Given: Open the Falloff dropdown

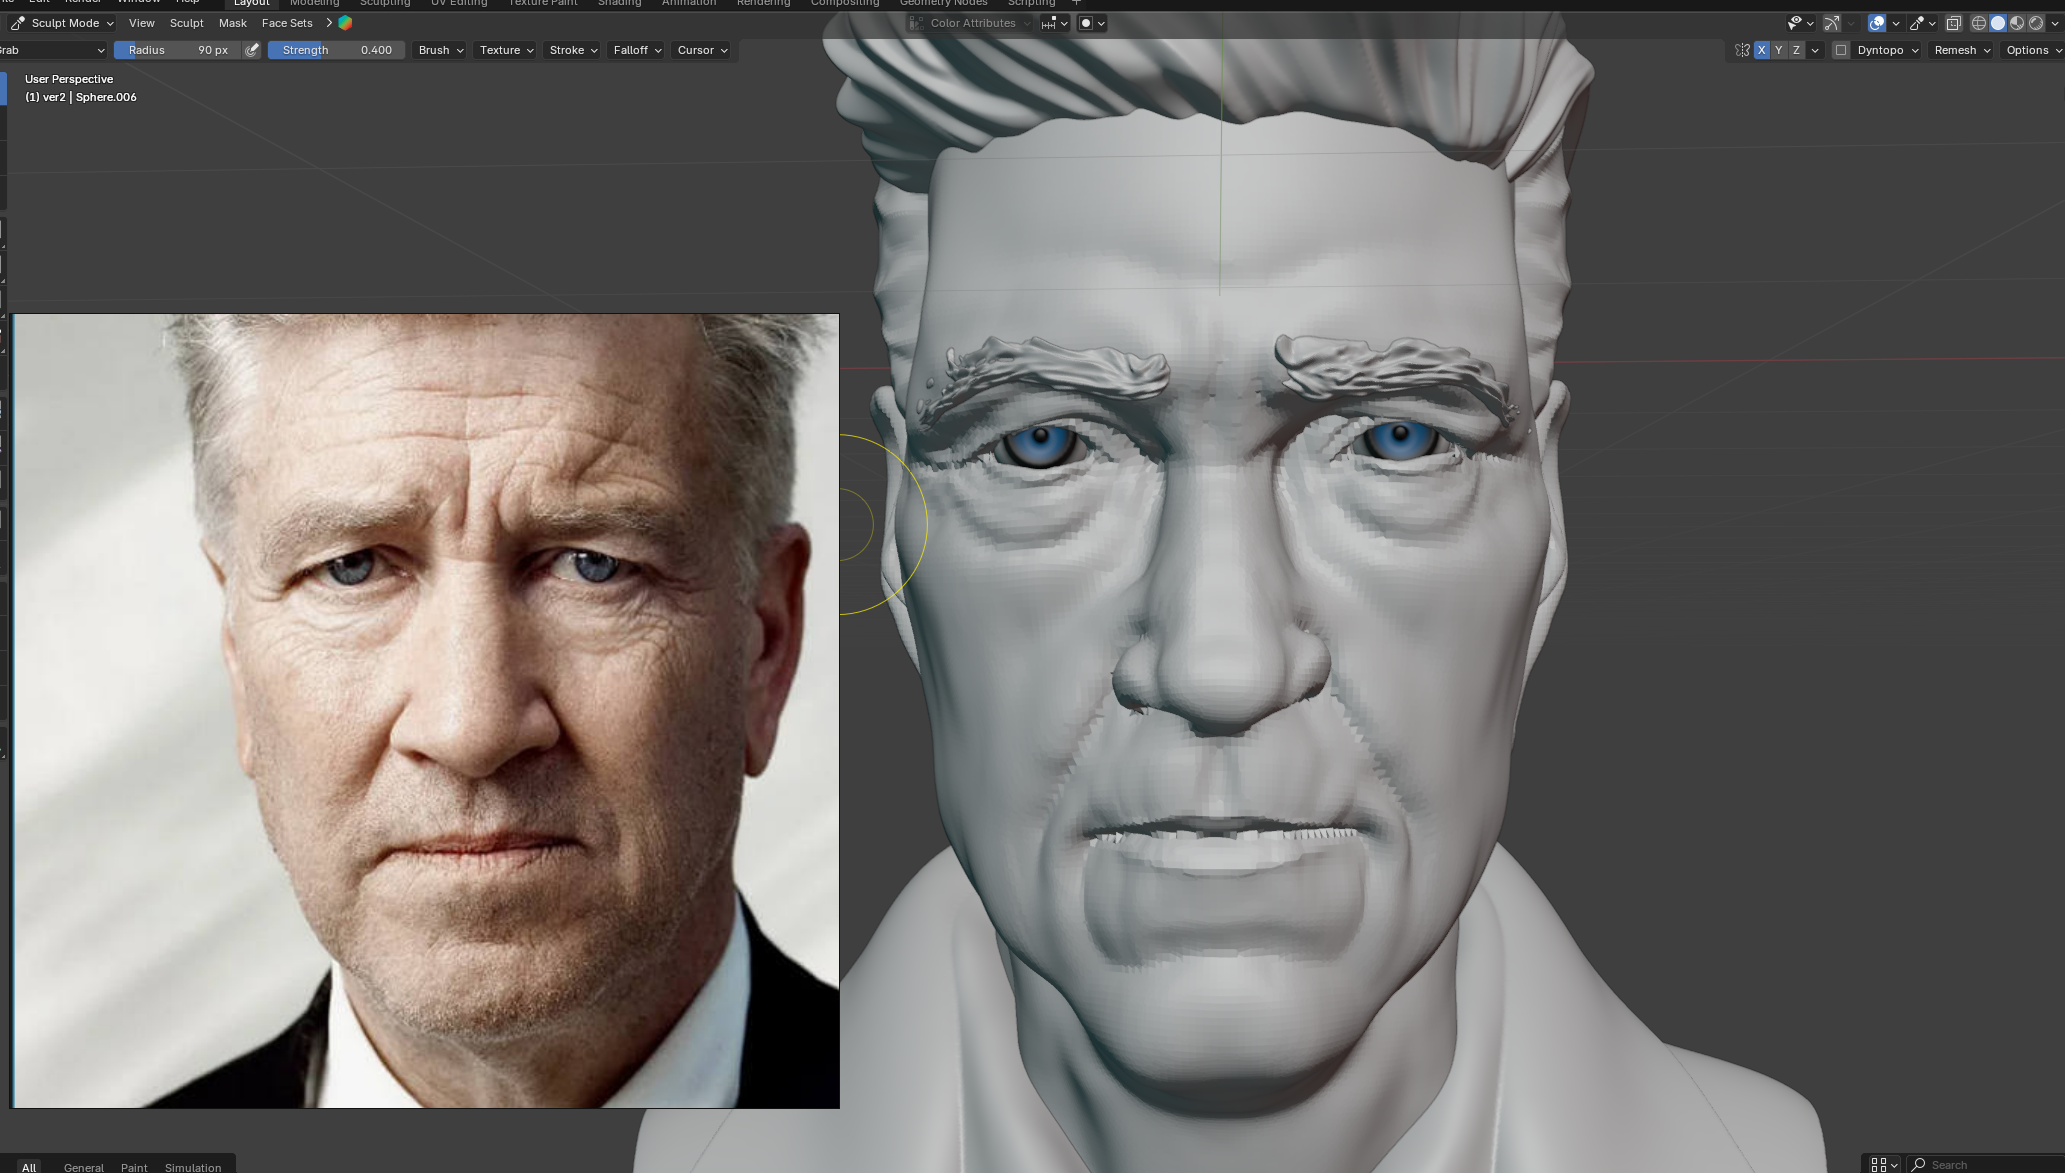Looking at the screenshot, I should point(637,50).
